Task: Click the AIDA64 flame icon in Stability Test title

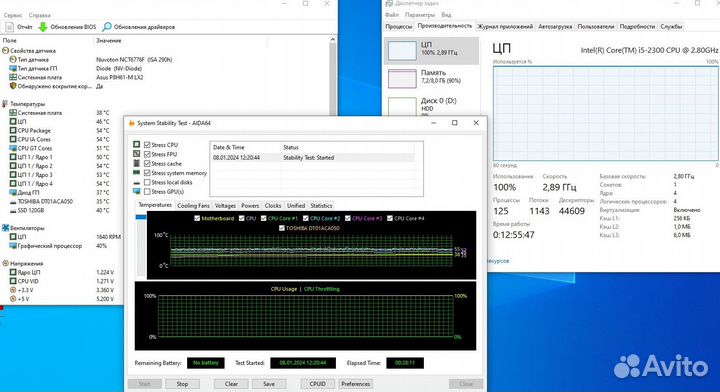Action: tap(132, 123)
